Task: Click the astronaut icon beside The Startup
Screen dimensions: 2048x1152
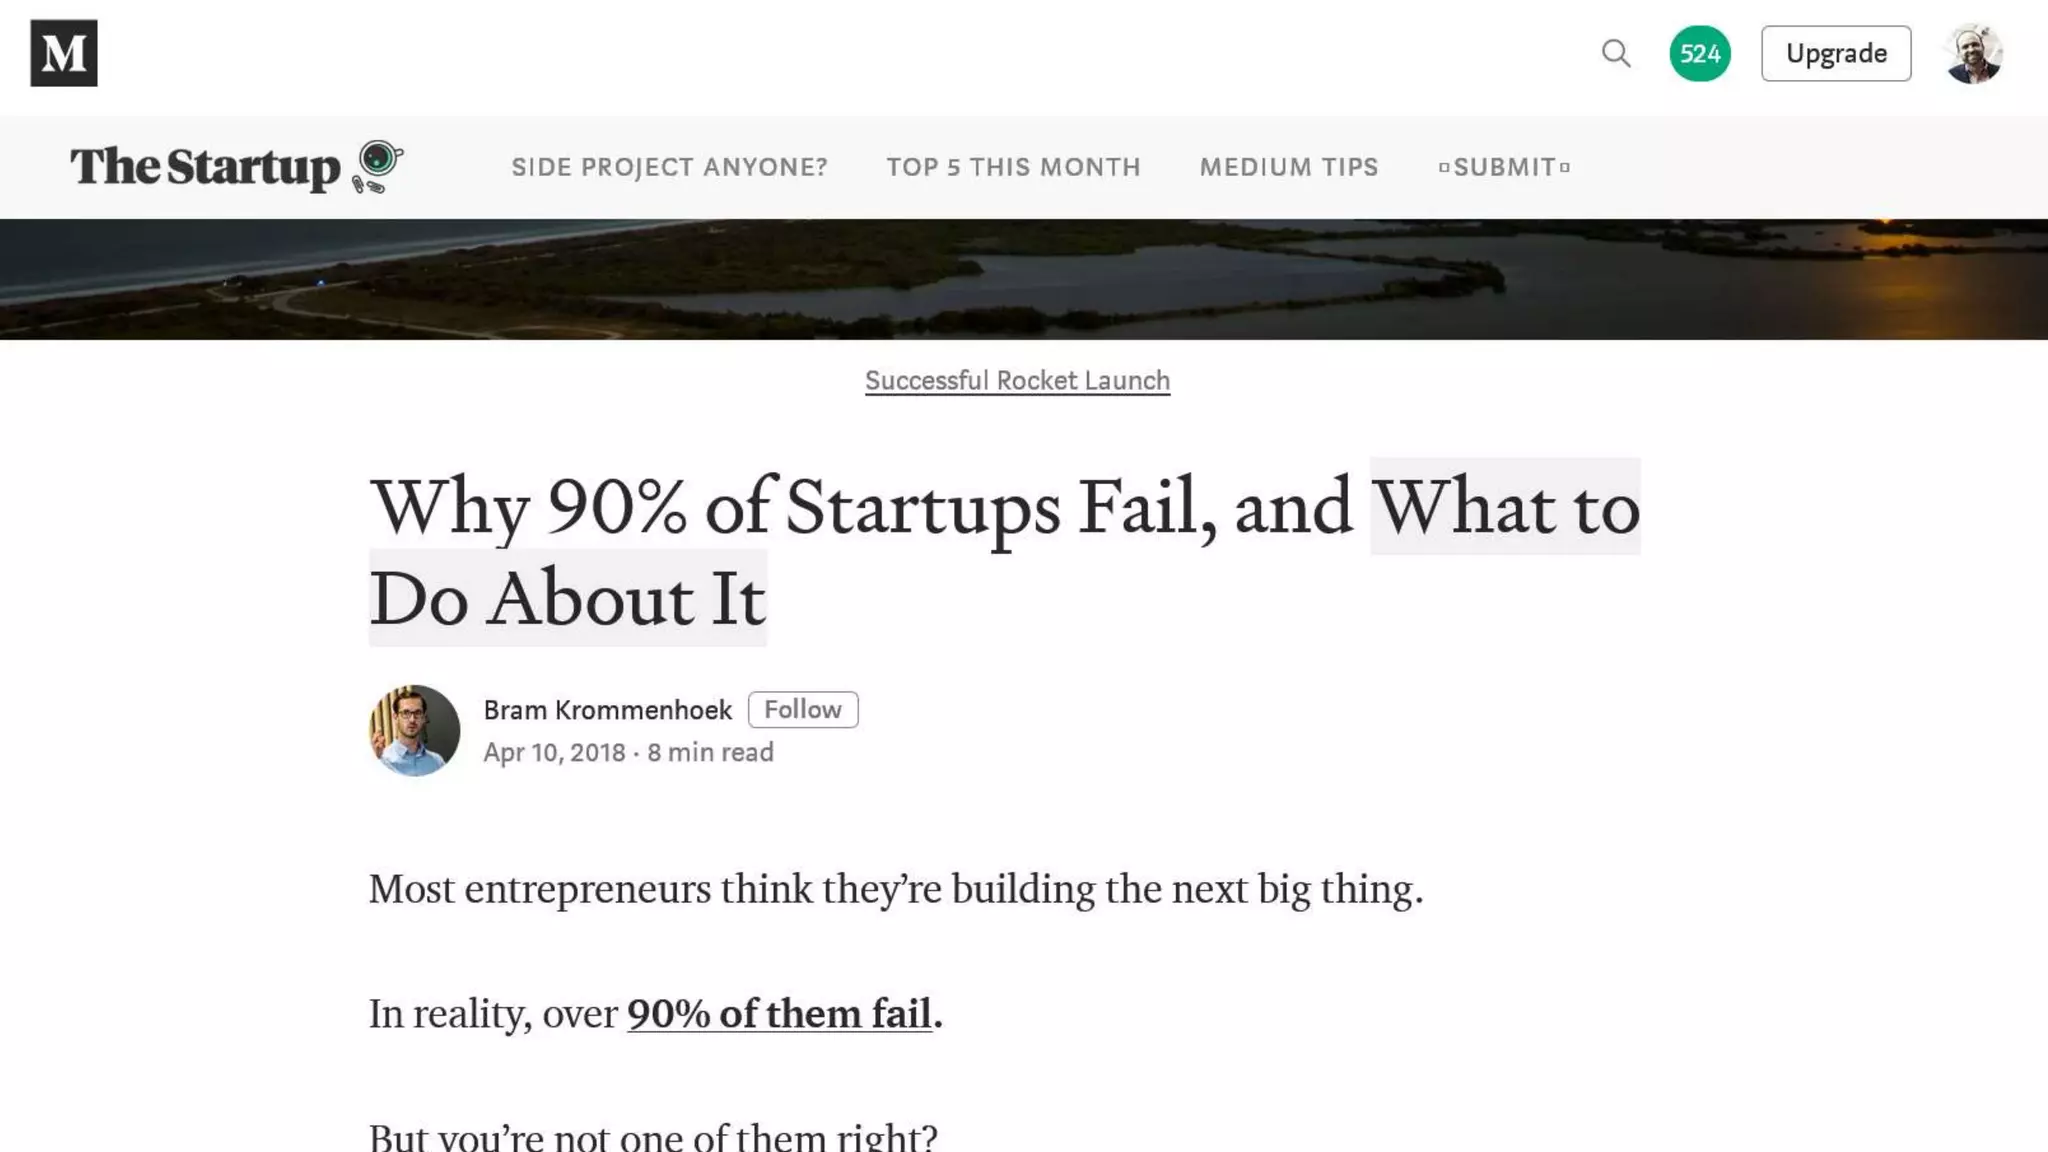Action: click(x=377, y=166)
